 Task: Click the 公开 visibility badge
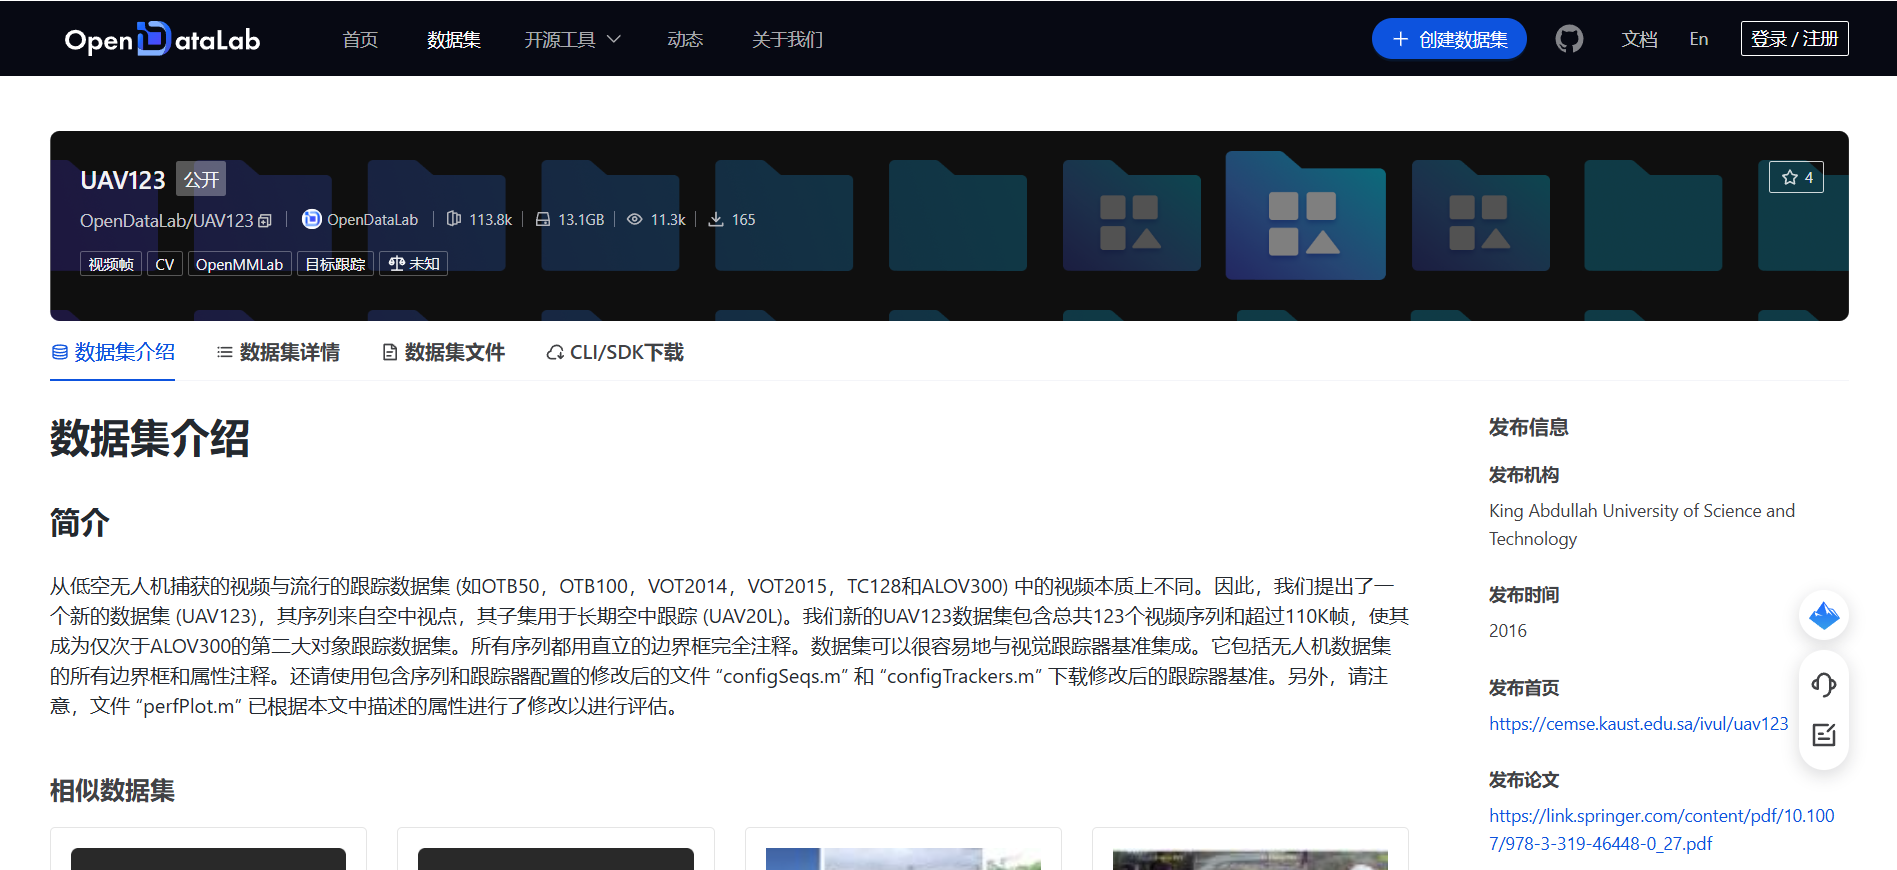pos(201,179)
